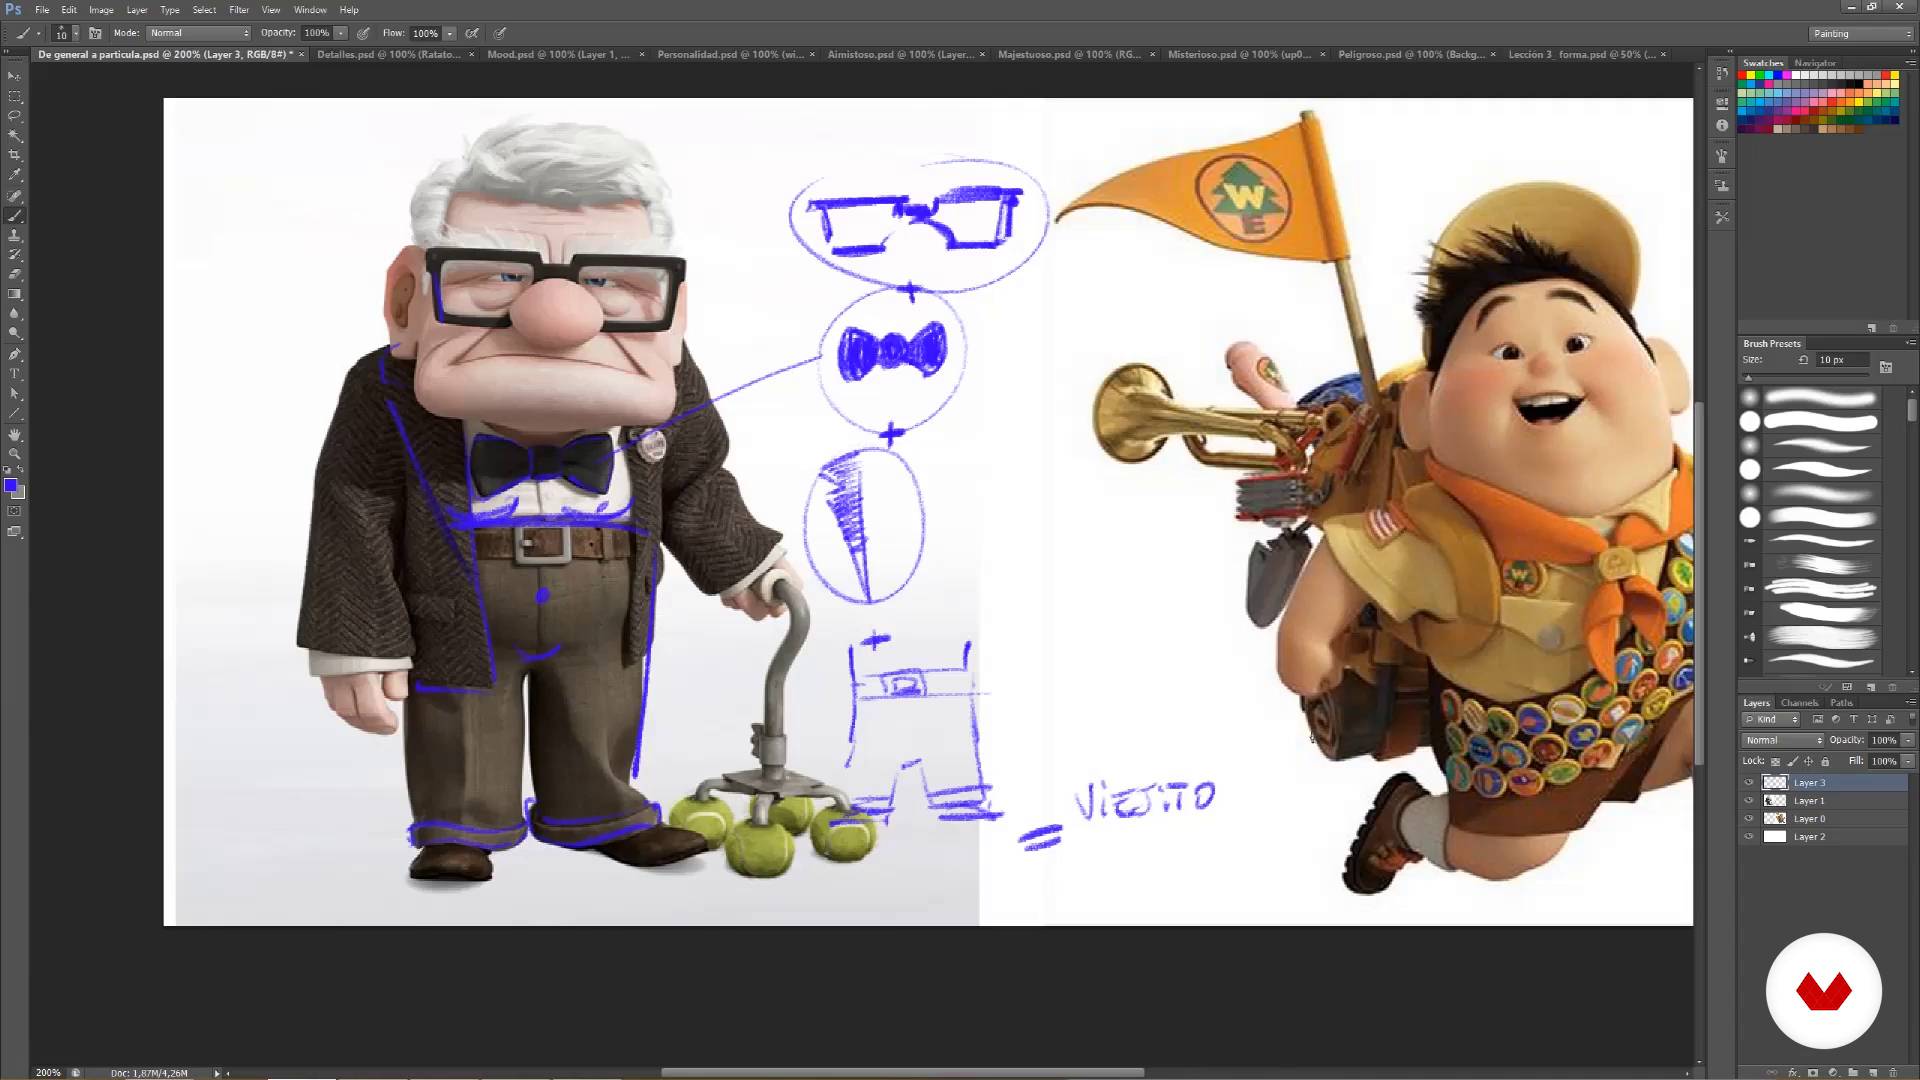Open the Layers panel Opacity dropdown
This screenshot has width=1920, height=1080.
[x=1908, y=740]
